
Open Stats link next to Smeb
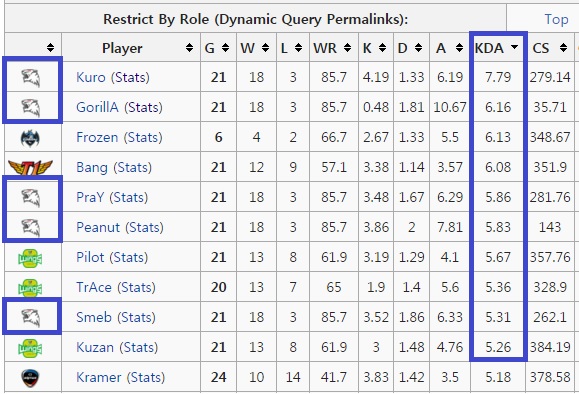tap(136, 317)
